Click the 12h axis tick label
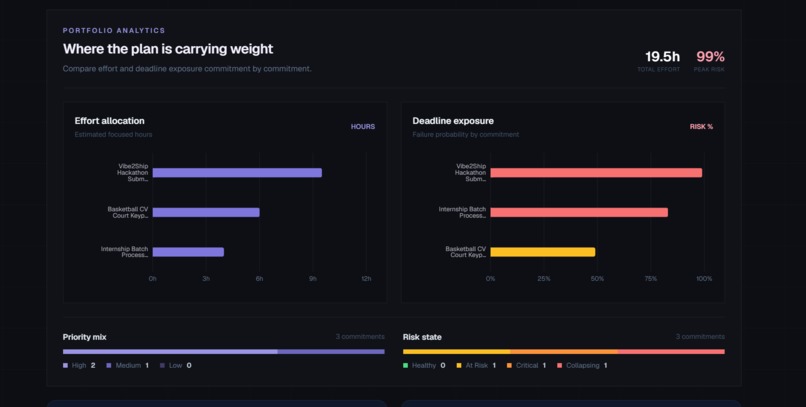The image size is (806, 407). click(x=366, y=279)
